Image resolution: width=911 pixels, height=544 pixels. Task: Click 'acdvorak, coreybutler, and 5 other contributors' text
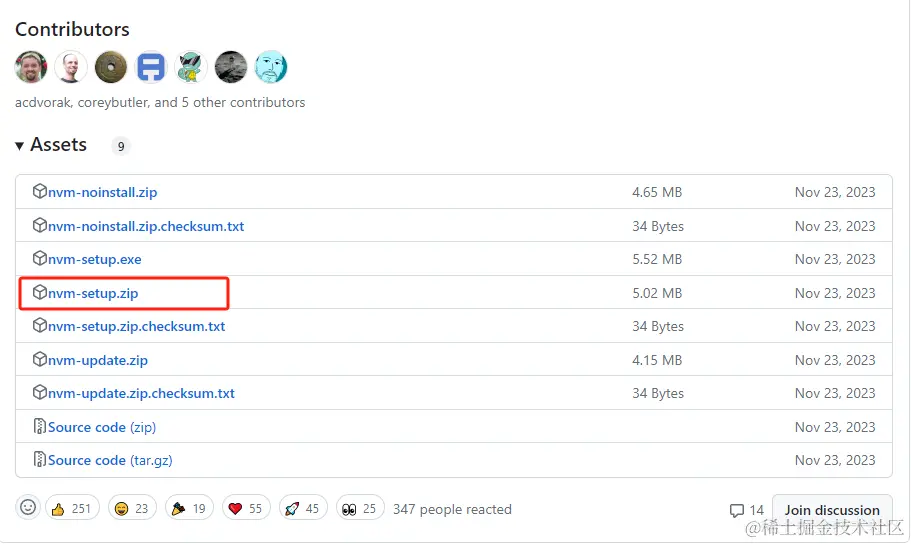point(160,102)
